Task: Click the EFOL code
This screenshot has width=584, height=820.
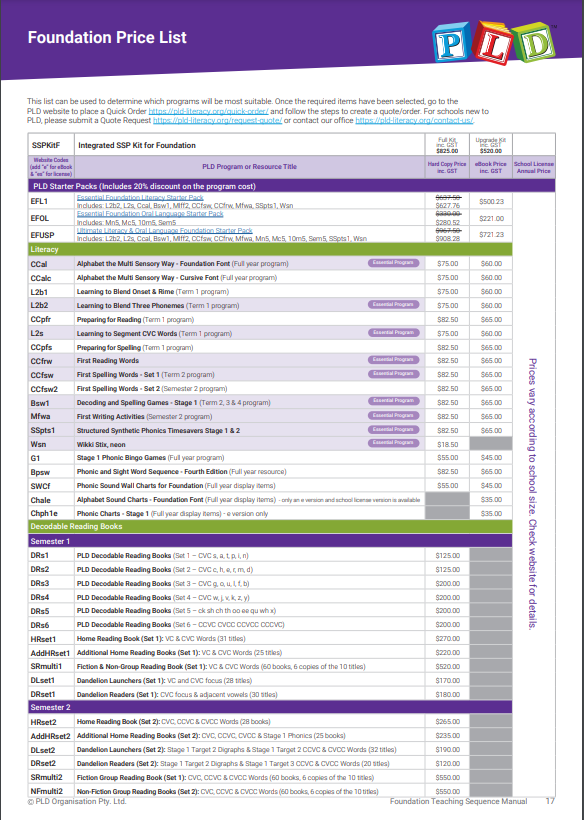Action: pos(40,218)
